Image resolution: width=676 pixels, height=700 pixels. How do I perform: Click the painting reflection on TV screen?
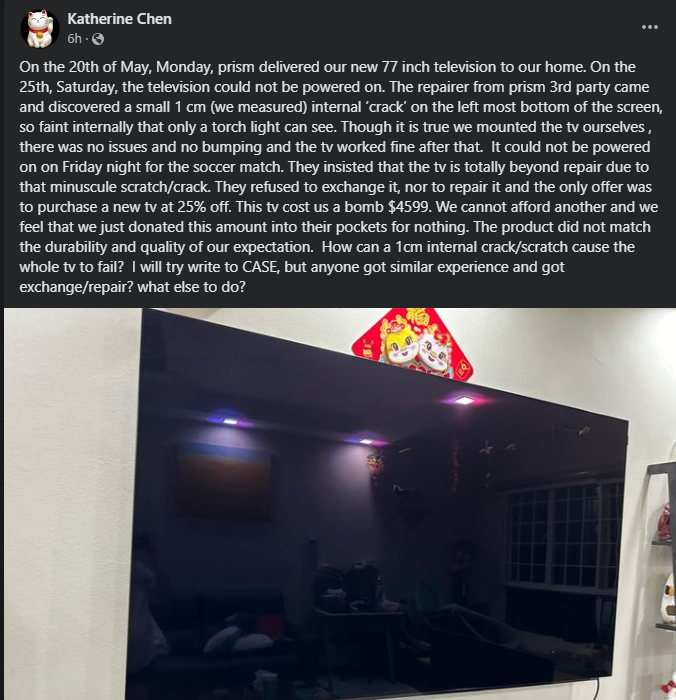225,482
